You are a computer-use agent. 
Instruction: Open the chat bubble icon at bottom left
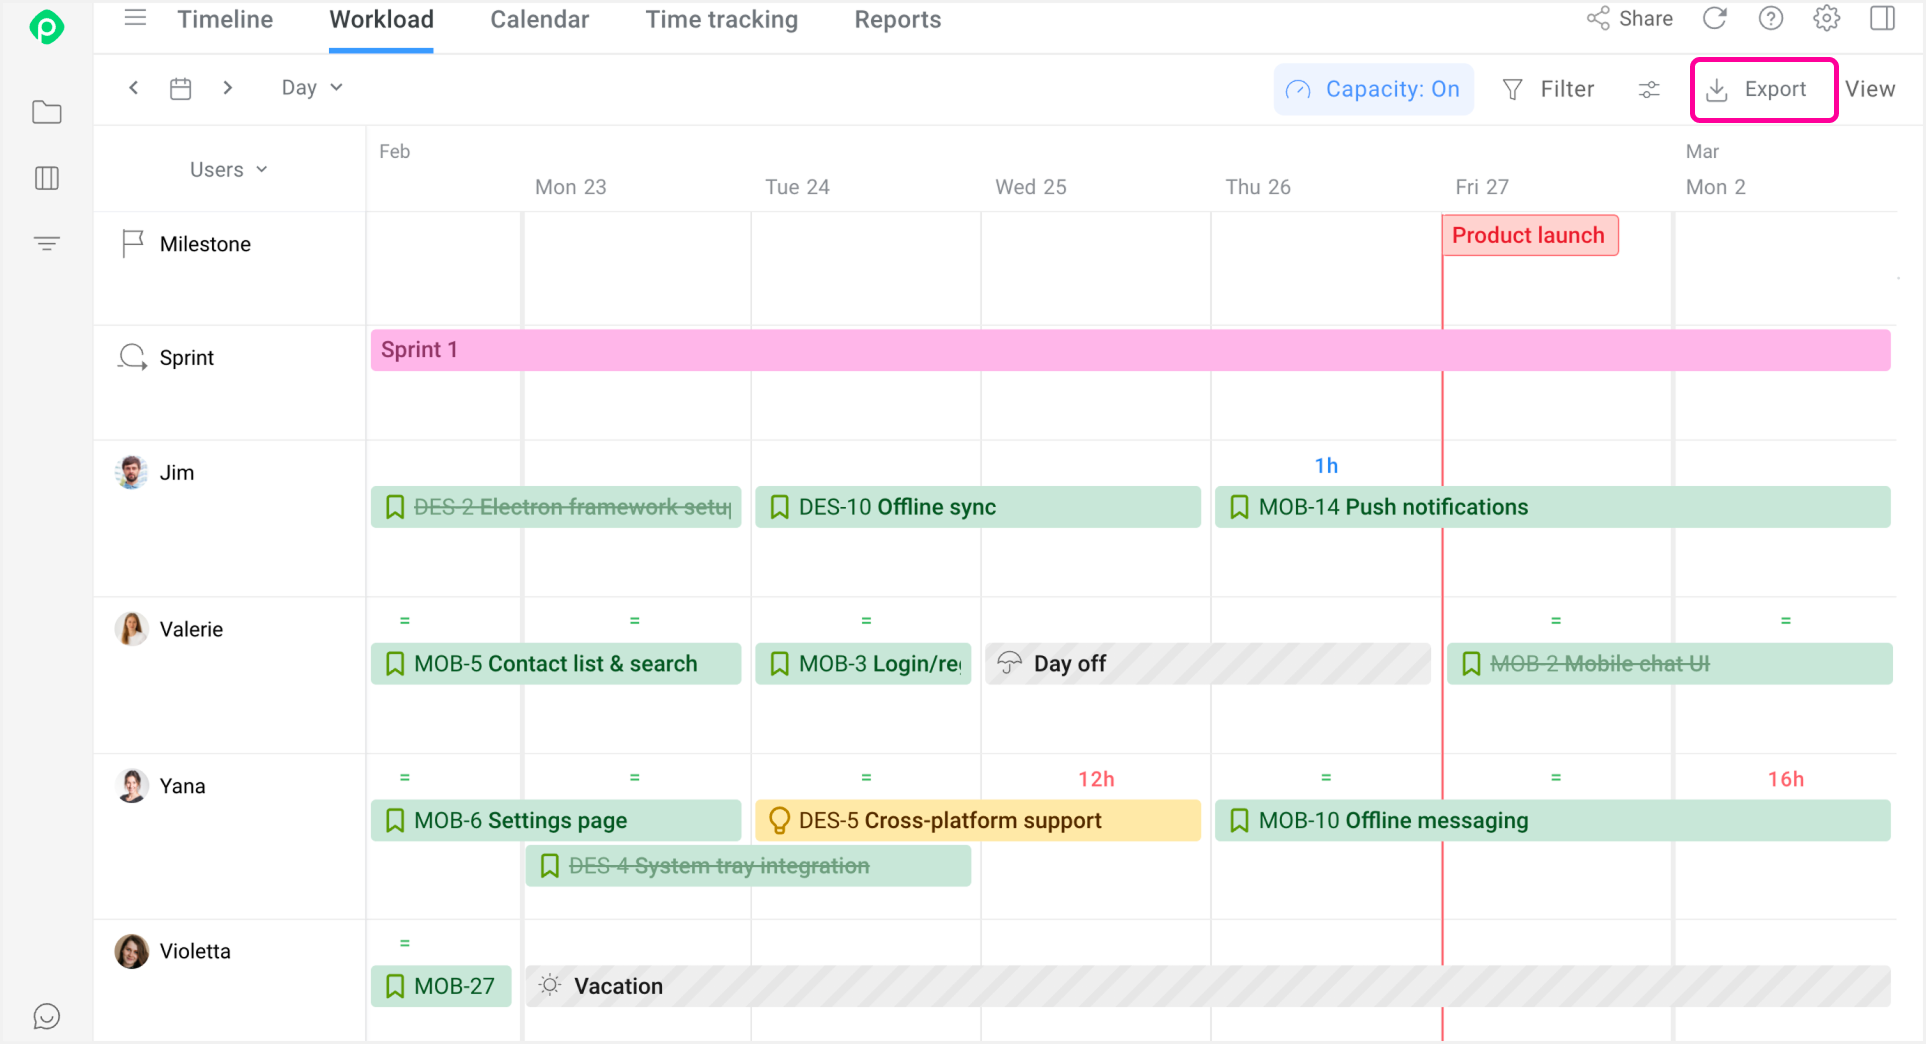click(46, 1016)
